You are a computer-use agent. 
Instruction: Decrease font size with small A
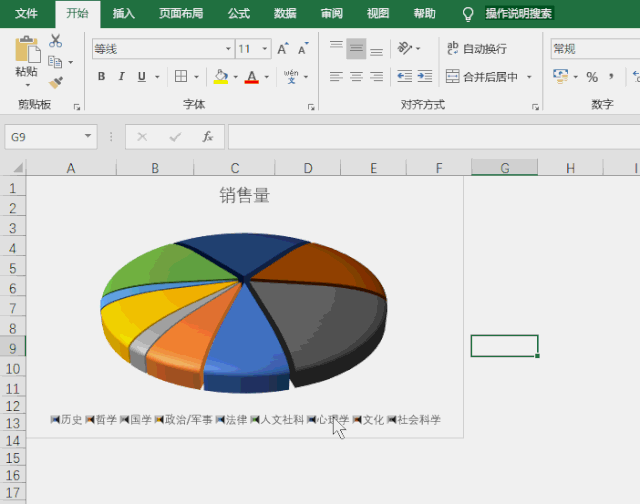tap(303, 49)
